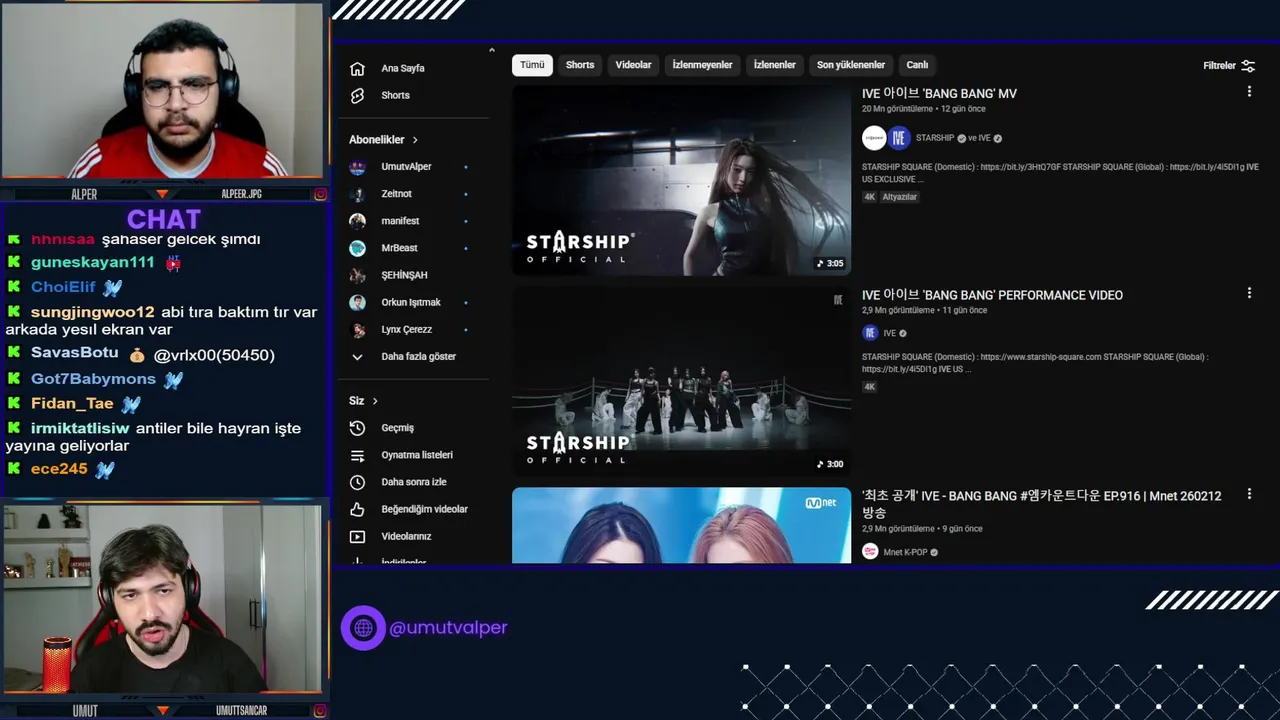The image size is (1280, 720).
Task: Open the Daha sonra izle clock icon
Action: (x=357, y=482)
